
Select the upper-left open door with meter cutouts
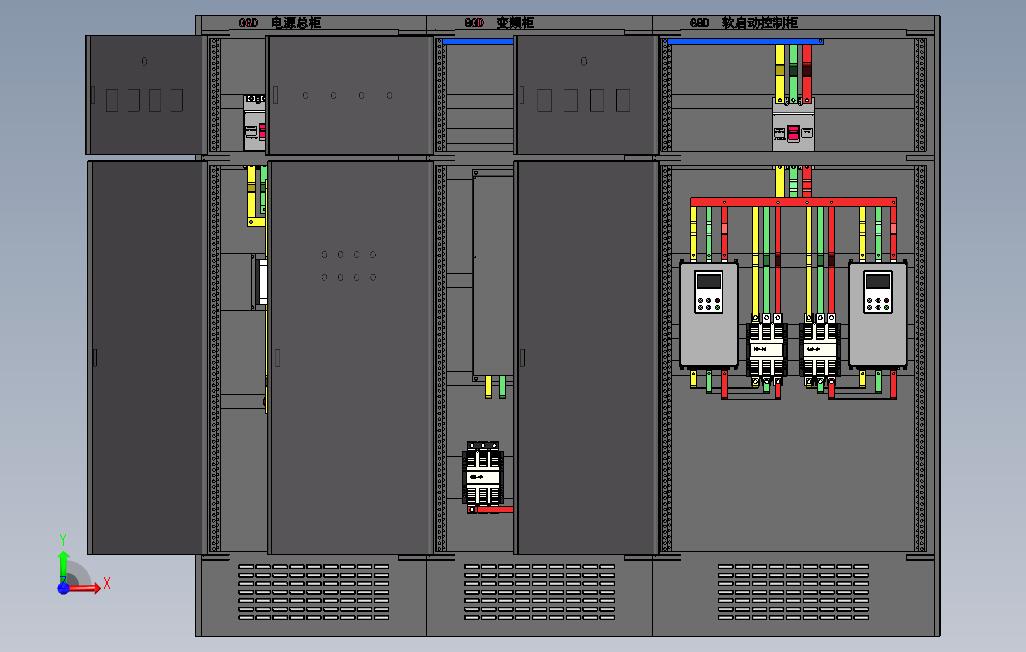(146, 95)
